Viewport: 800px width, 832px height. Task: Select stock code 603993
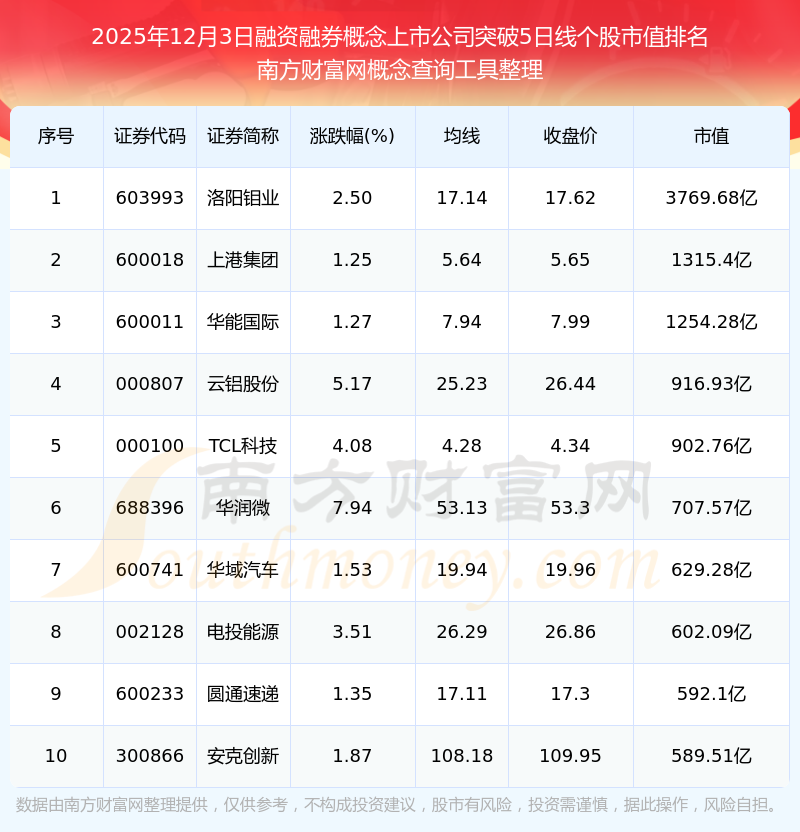click(x=150, y=198)
